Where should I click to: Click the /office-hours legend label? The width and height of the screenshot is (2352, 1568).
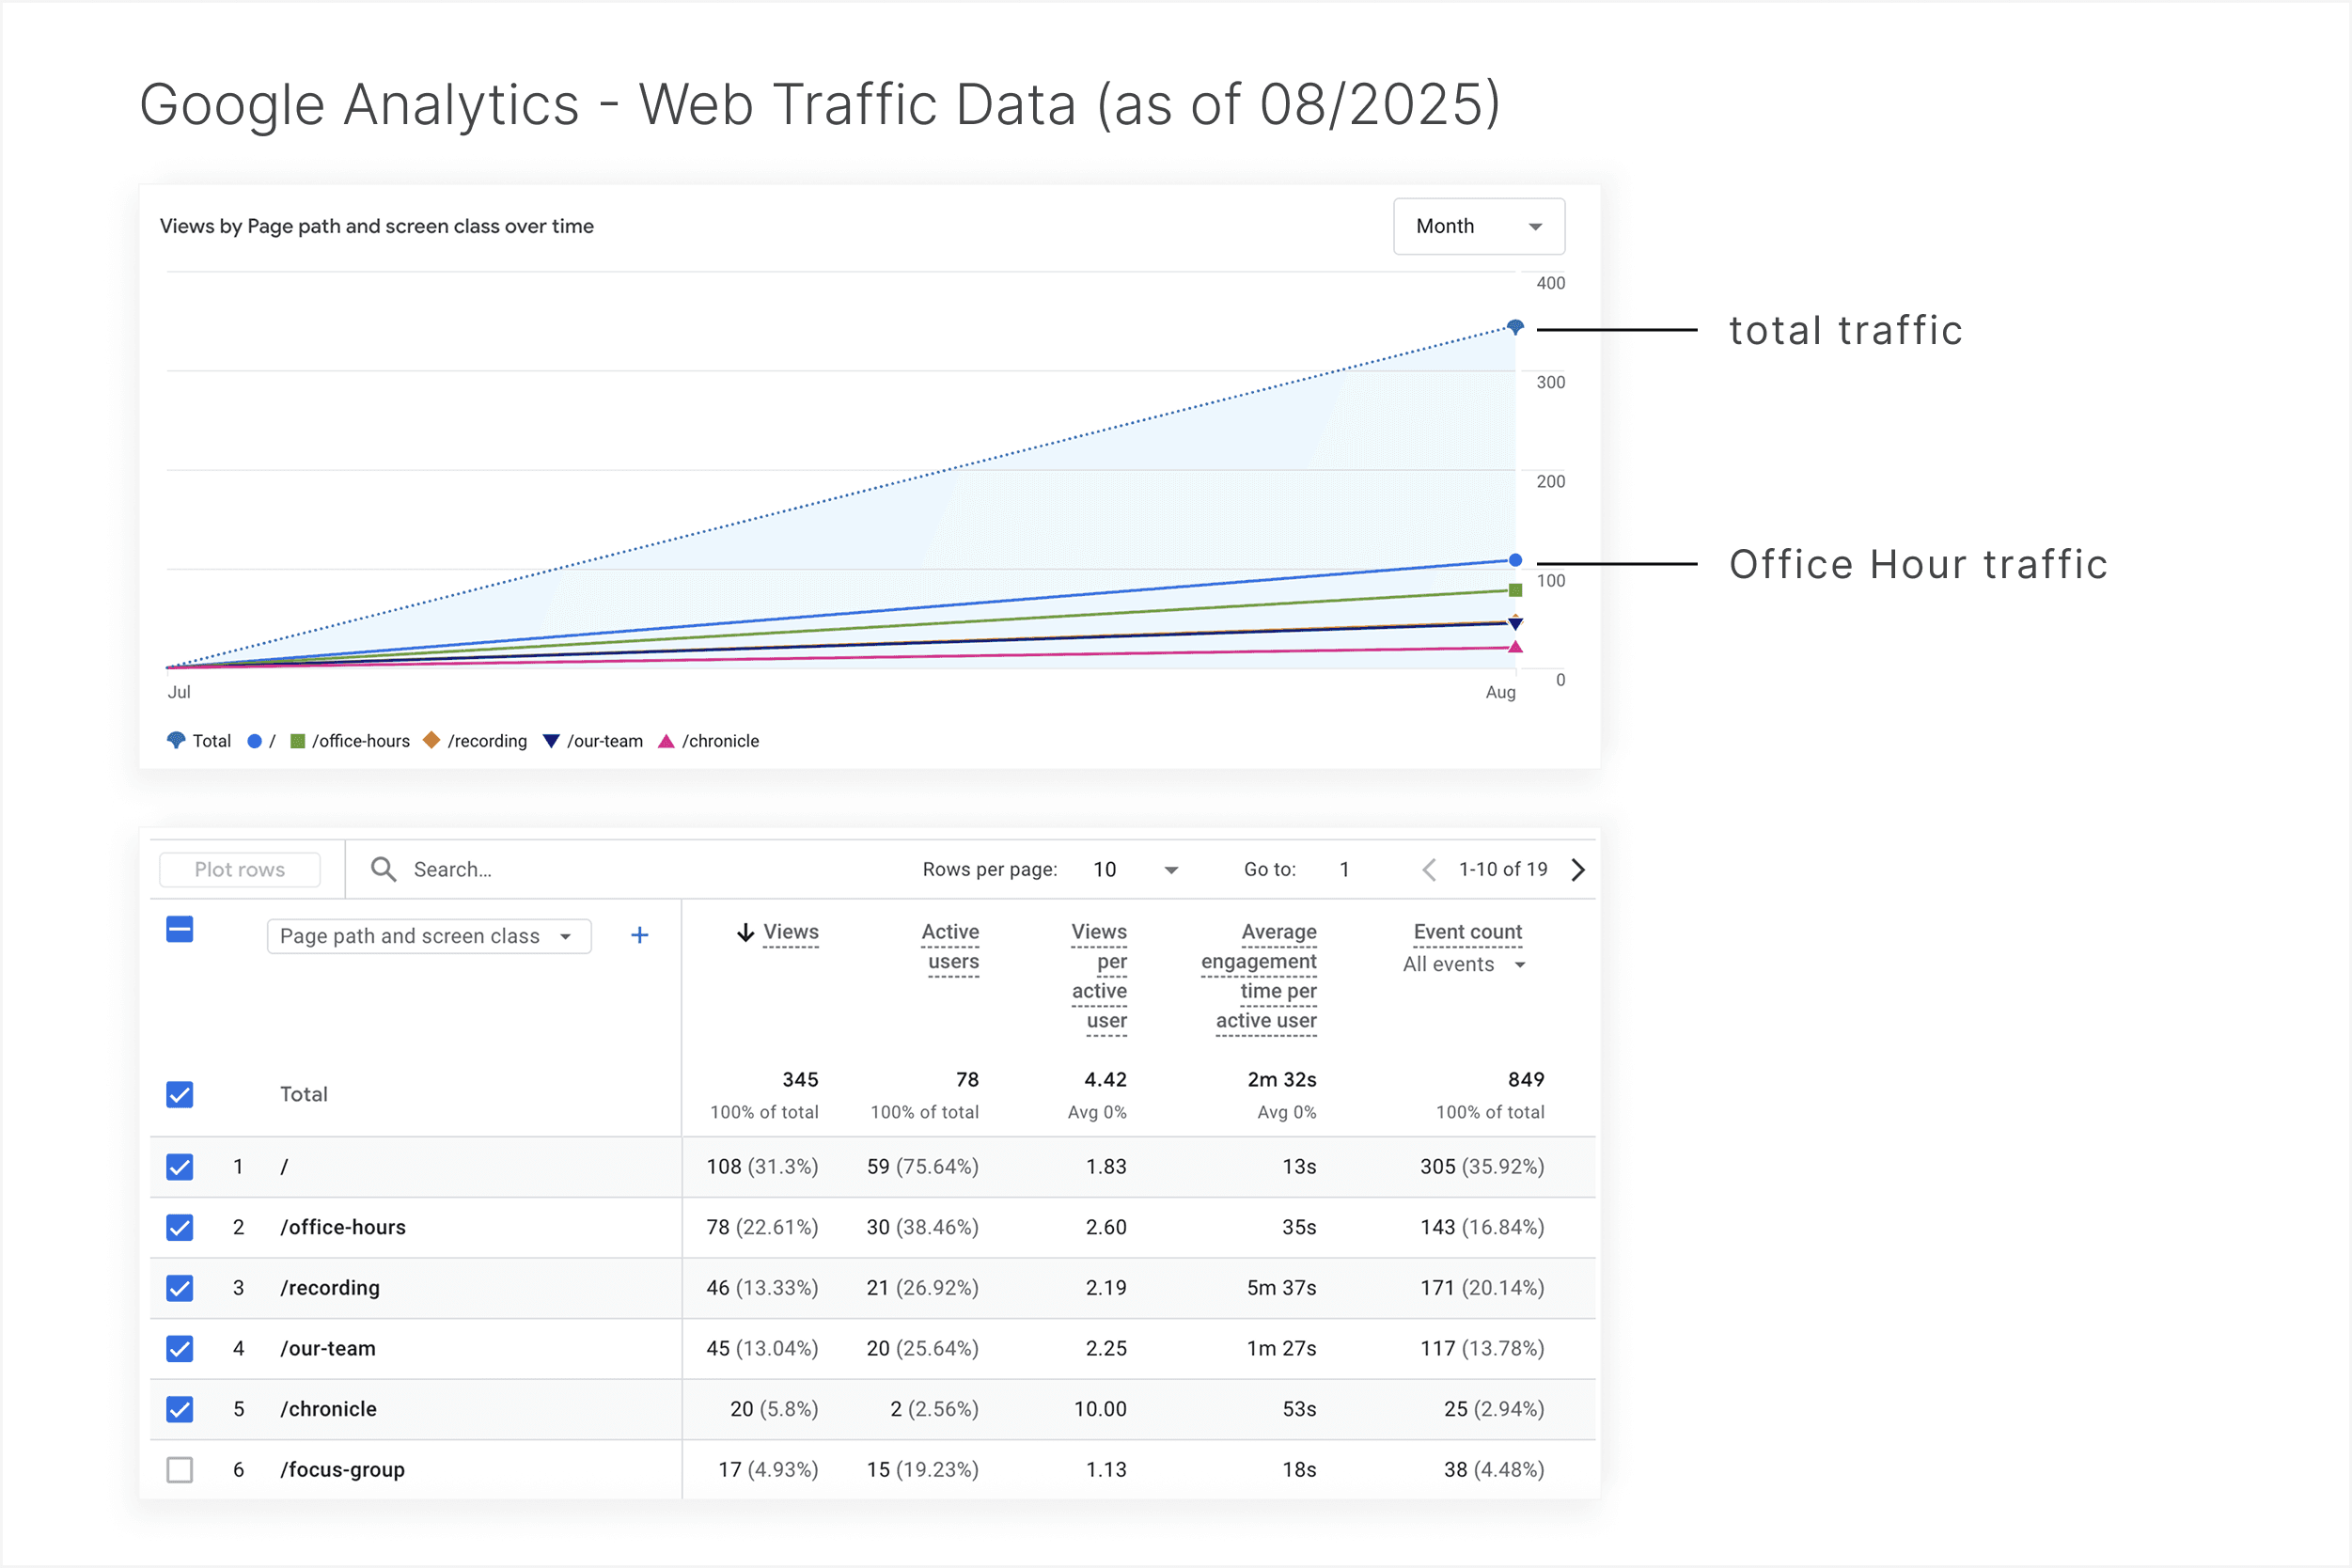[x=361, y=741]
